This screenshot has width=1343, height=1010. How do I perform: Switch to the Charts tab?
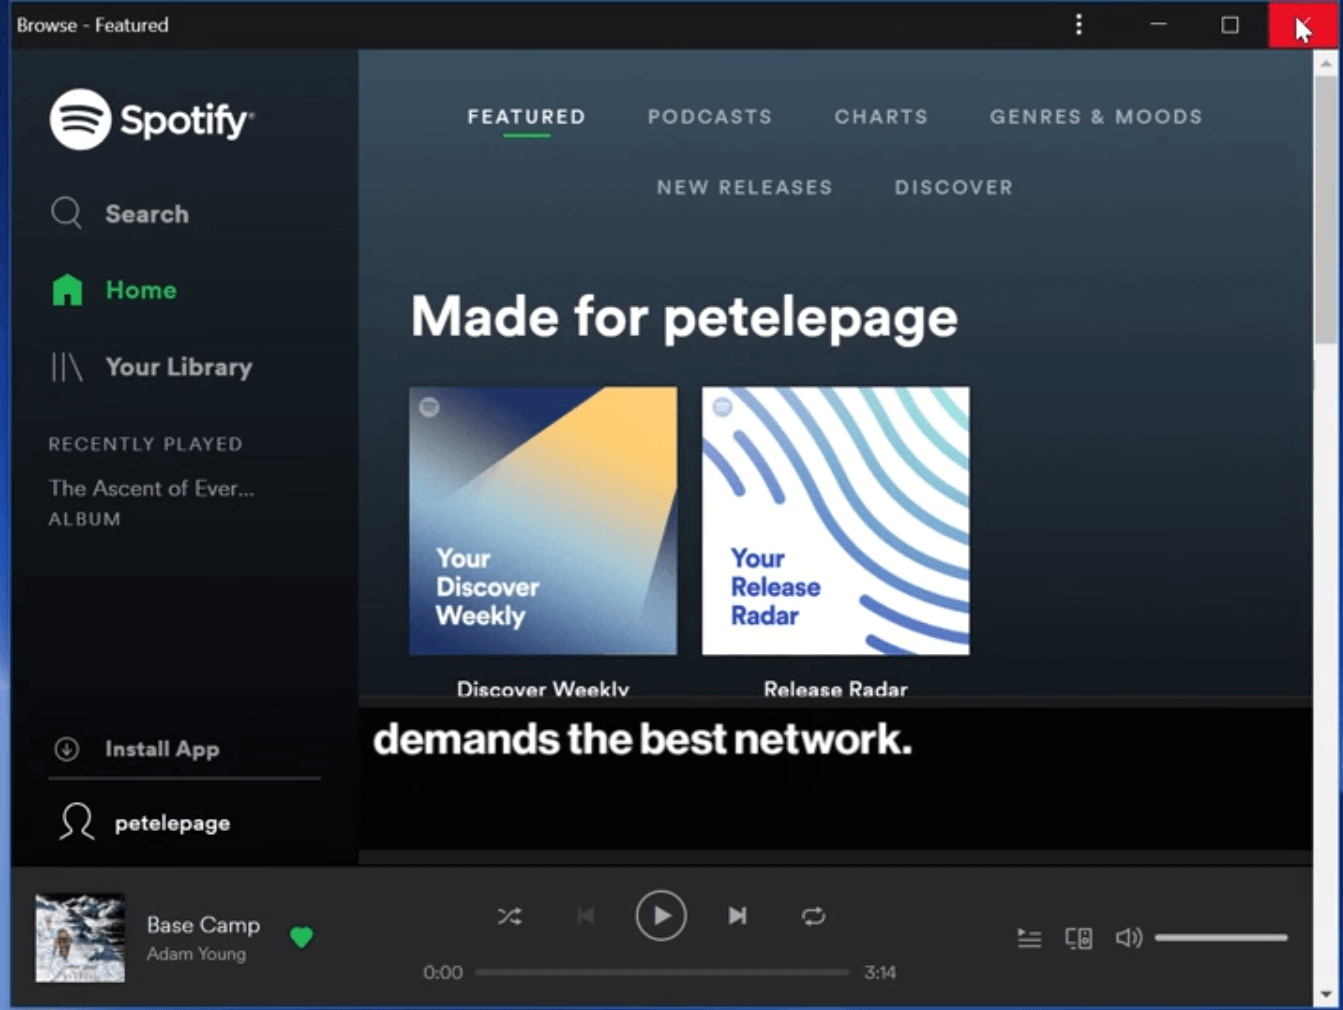(881, 117)
